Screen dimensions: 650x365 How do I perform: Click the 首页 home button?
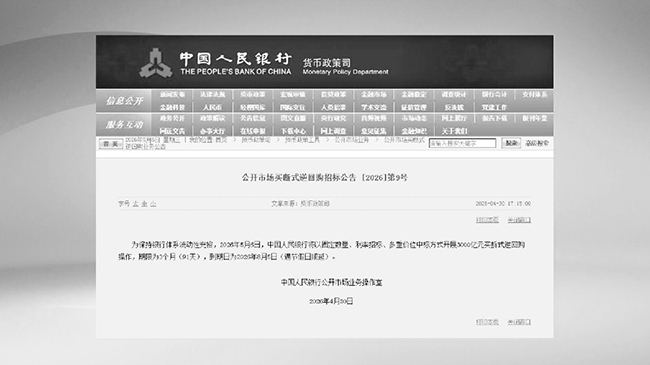(111, 144)
